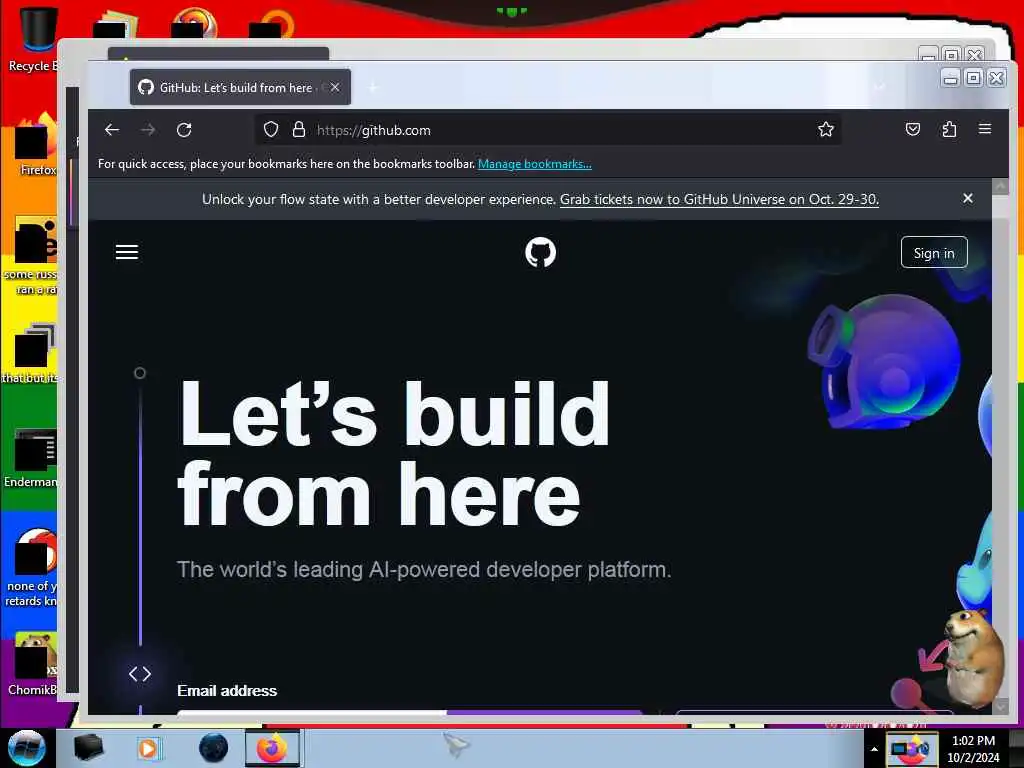Click the code brackets icon on the timeline
This screenshot has height=768, width=1024.
point(140,674)
